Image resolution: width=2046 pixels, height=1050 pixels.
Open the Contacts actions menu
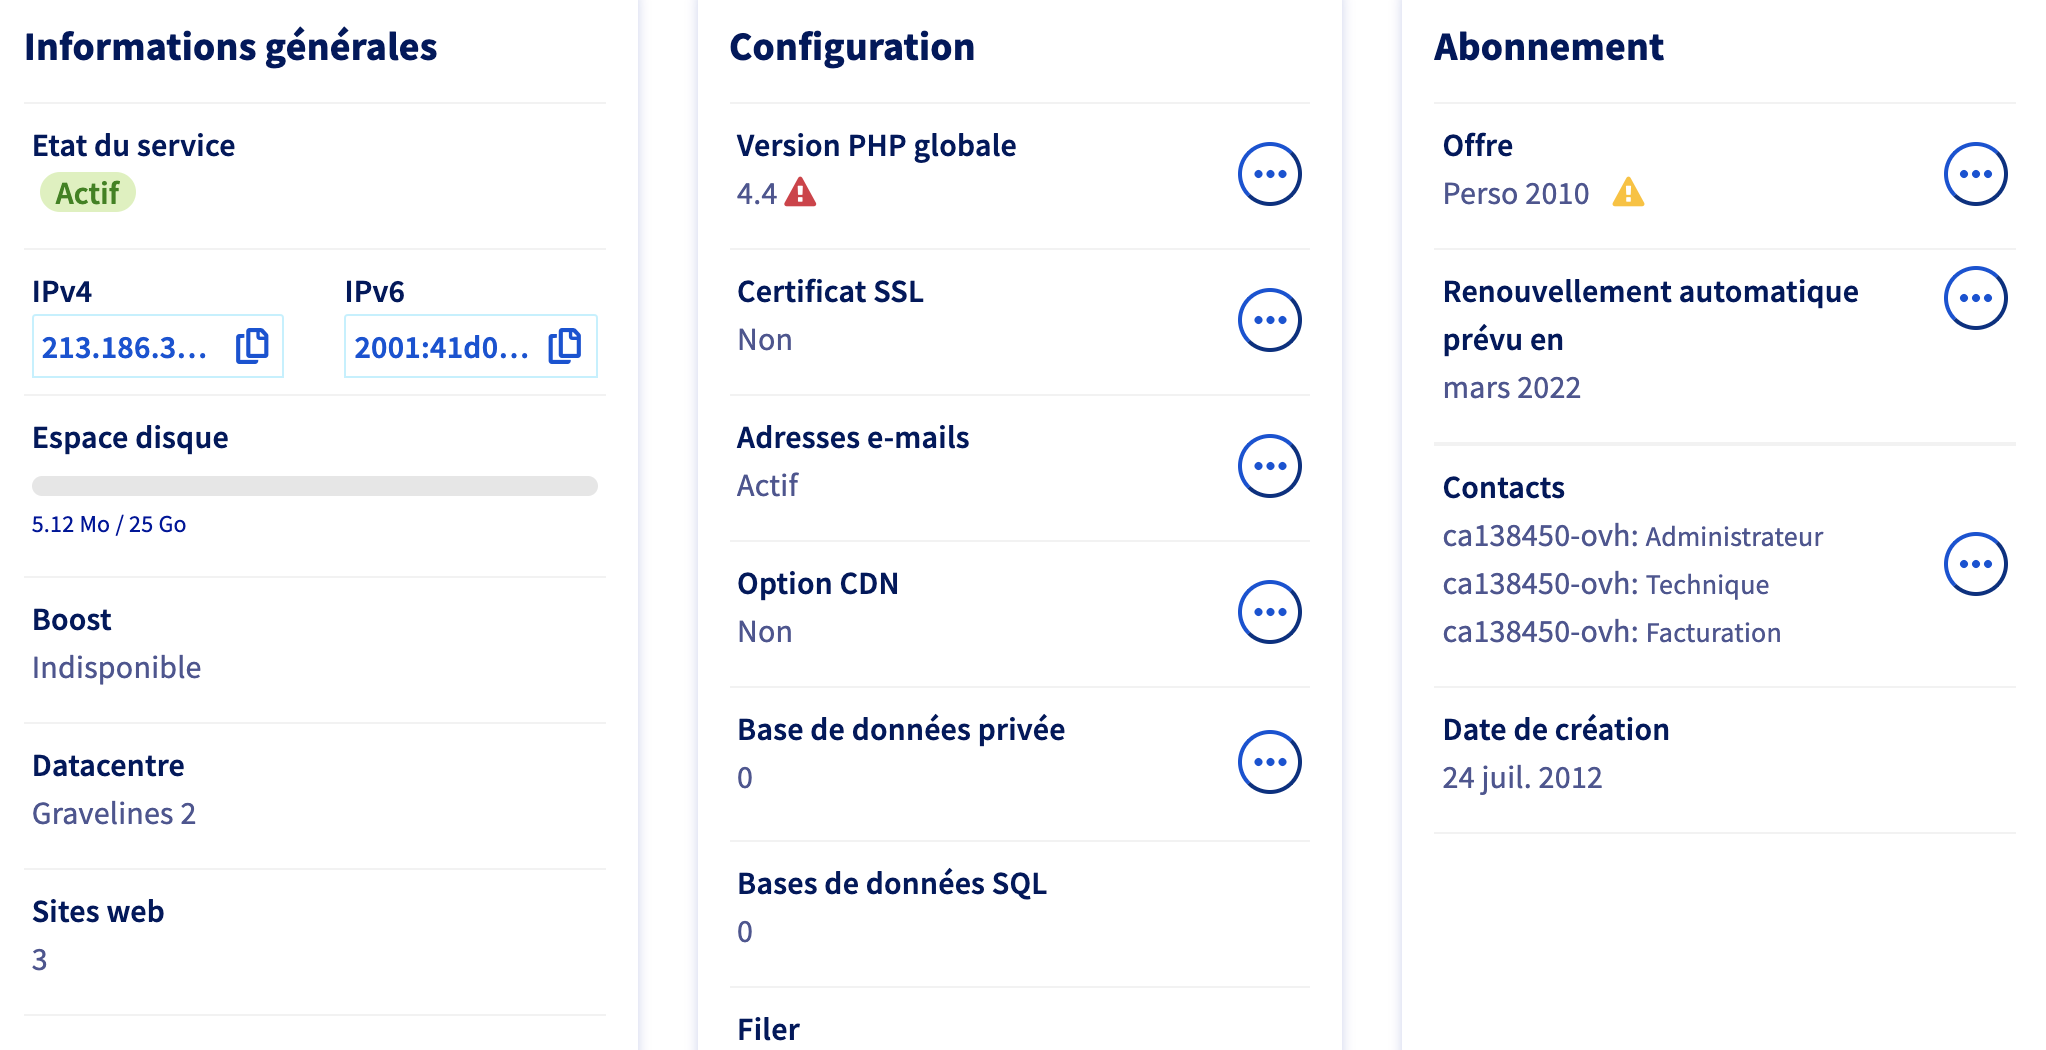coord(1975,564)
